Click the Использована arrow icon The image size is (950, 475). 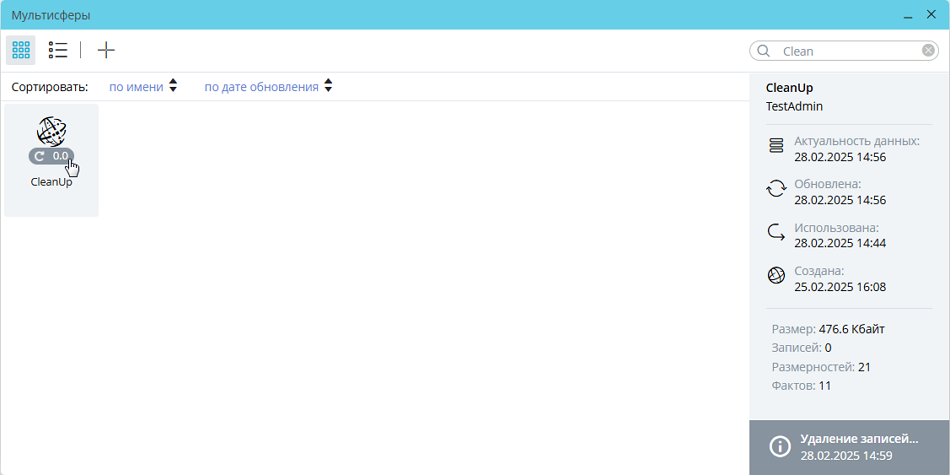click(776, 232)
